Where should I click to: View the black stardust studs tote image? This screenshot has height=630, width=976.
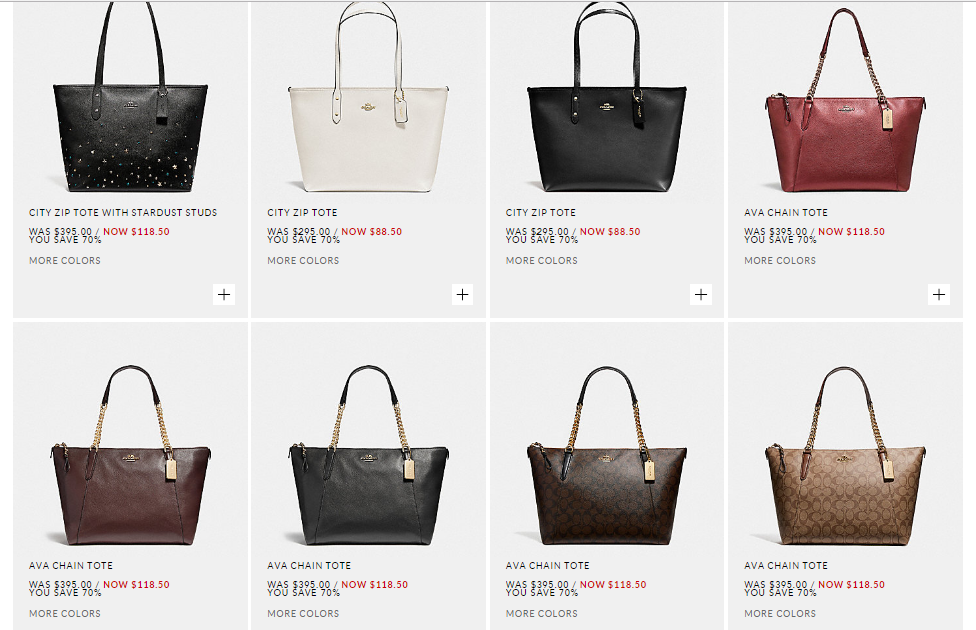pyautogui.click(x=131, y=100)
